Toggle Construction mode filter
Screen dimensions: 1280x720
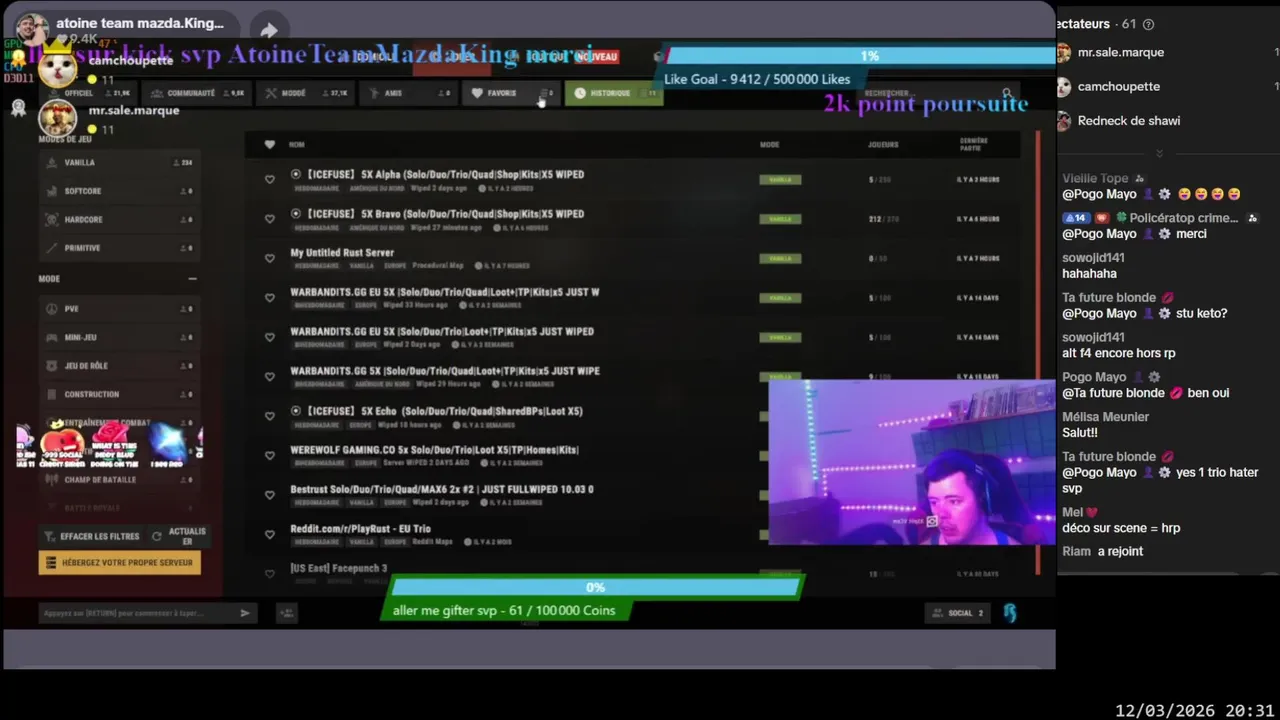coord(119,394)
